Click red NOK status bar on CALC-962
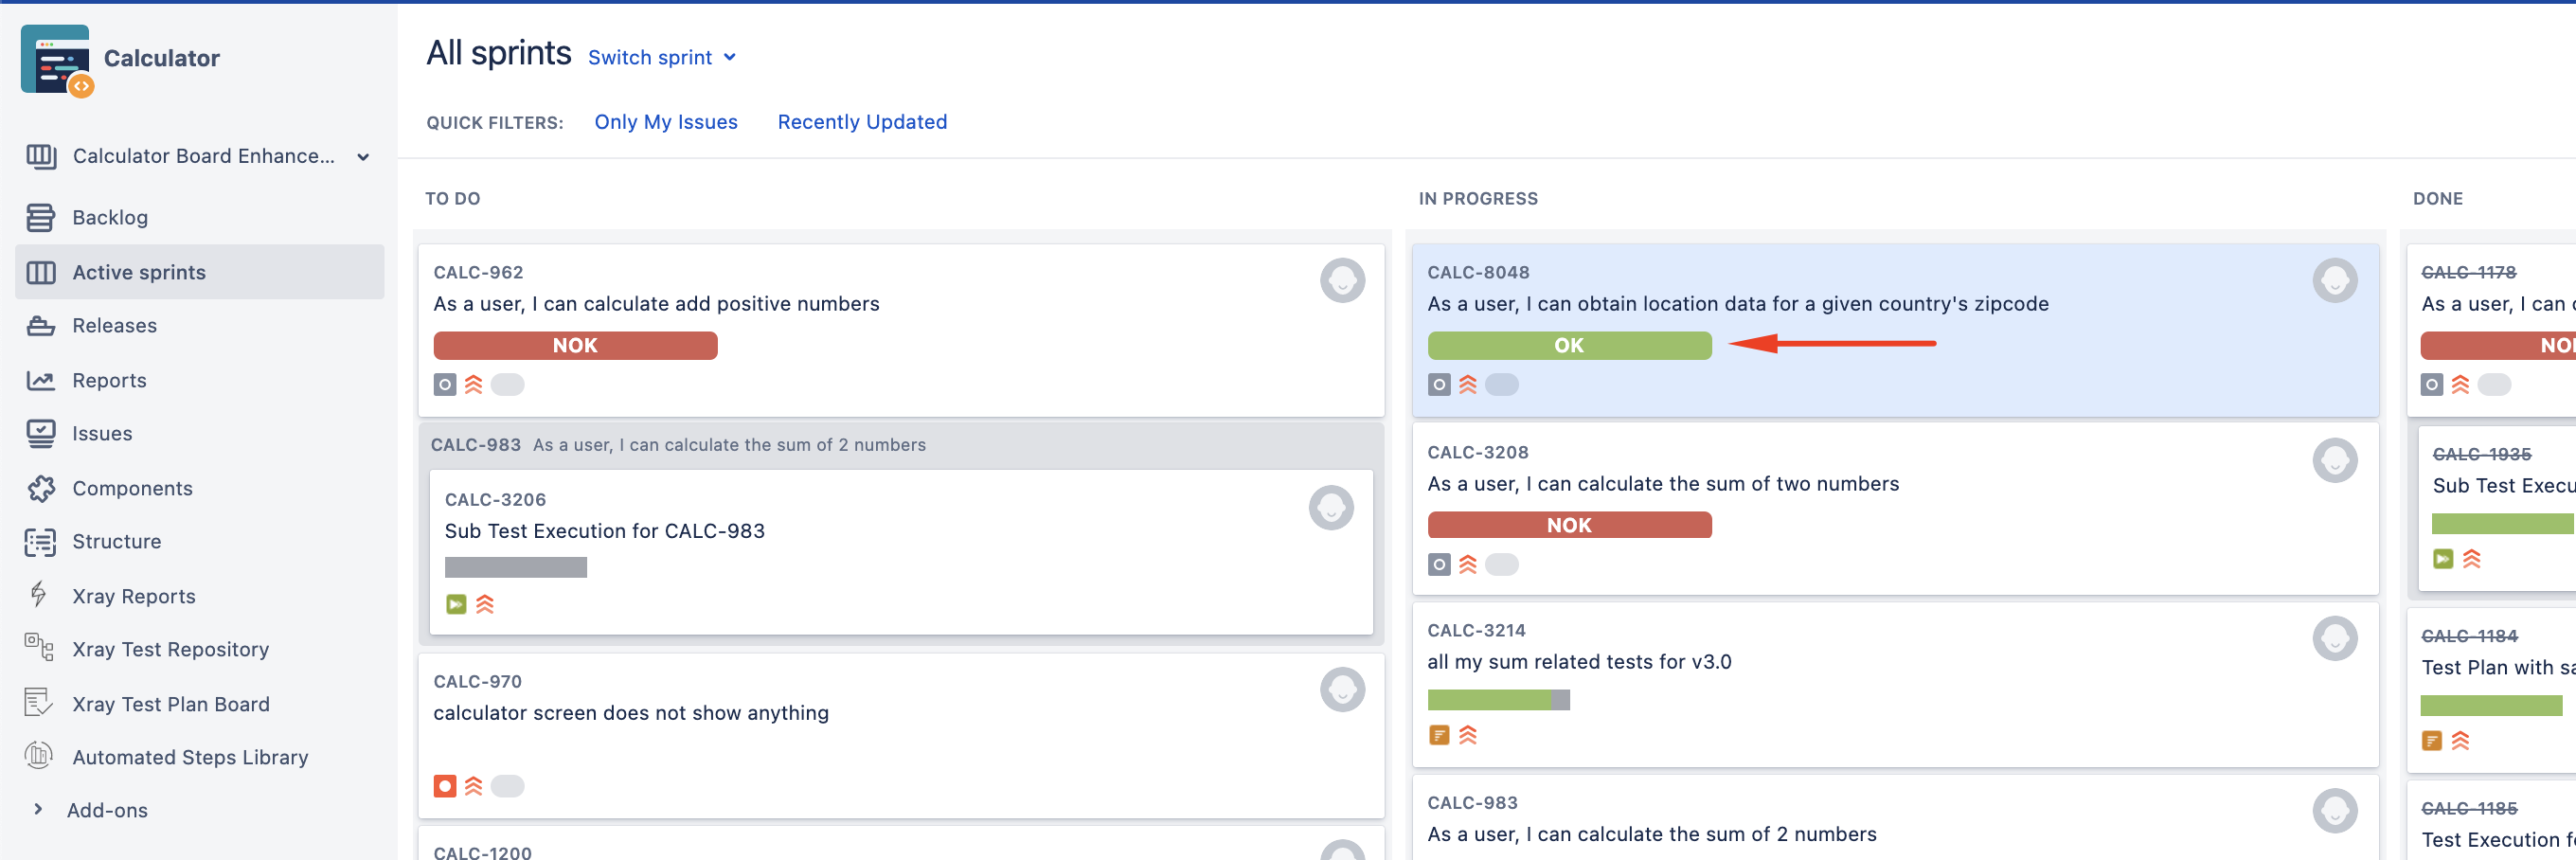This screenshot has height=860, width=2576. coord(575,345)
